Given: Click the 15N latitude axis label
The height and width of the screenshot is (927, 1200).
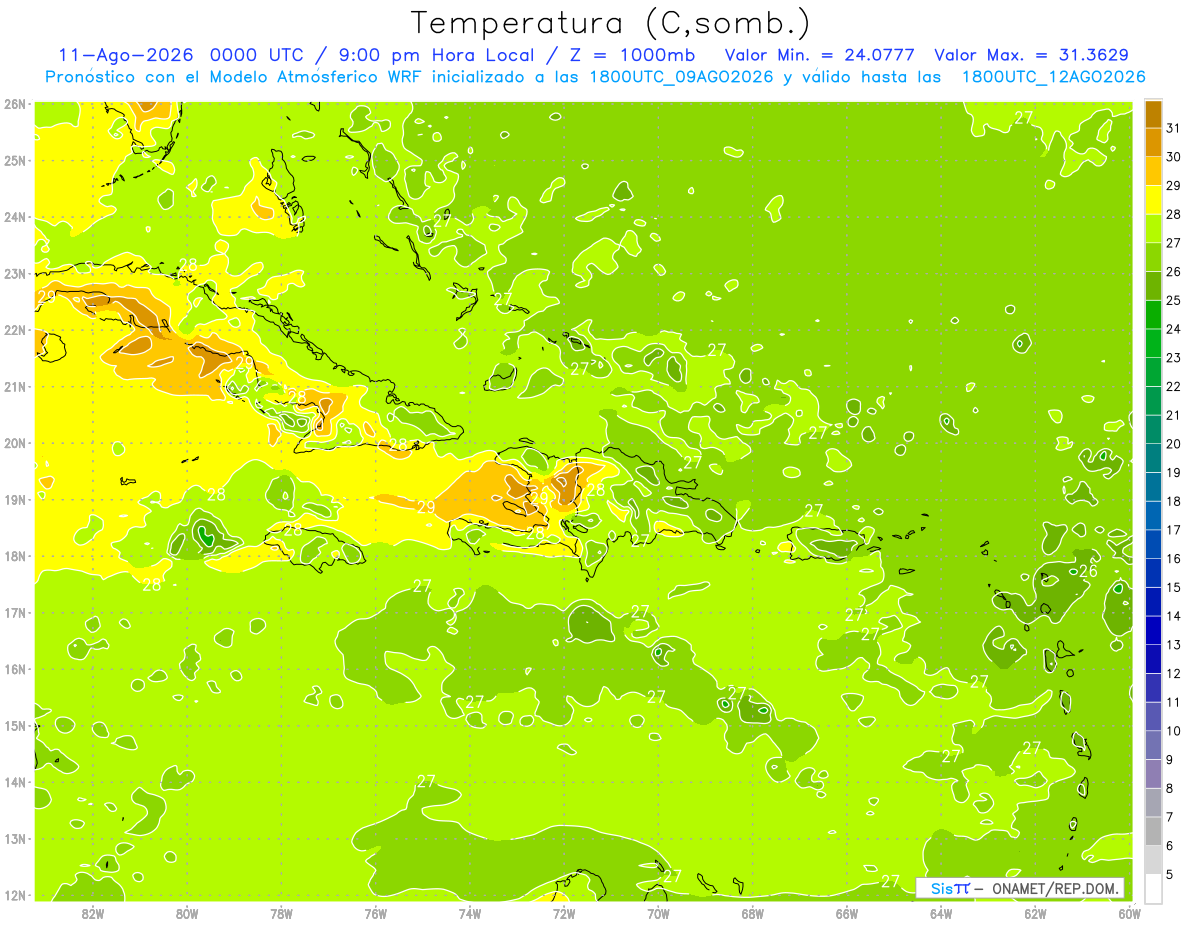Looking at the screenshot, I should (x=15, y=725).
